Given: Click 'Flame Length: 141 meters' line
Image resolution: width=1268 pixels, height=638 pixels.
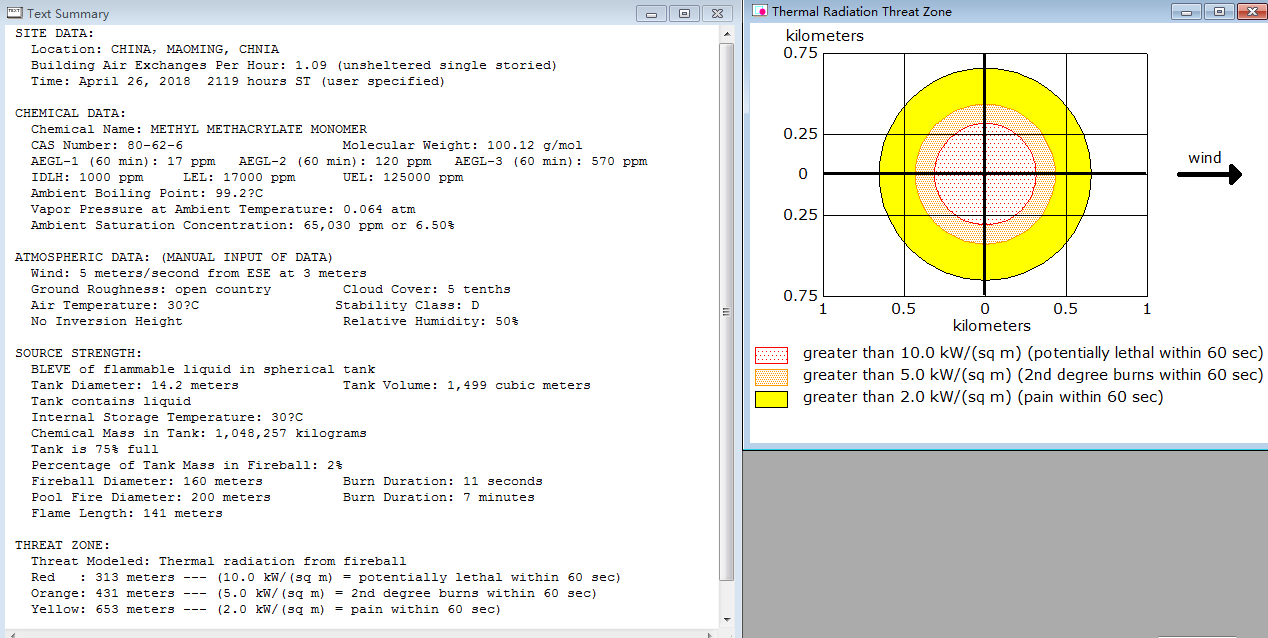Looking at the screenshot, I should 127,513.
